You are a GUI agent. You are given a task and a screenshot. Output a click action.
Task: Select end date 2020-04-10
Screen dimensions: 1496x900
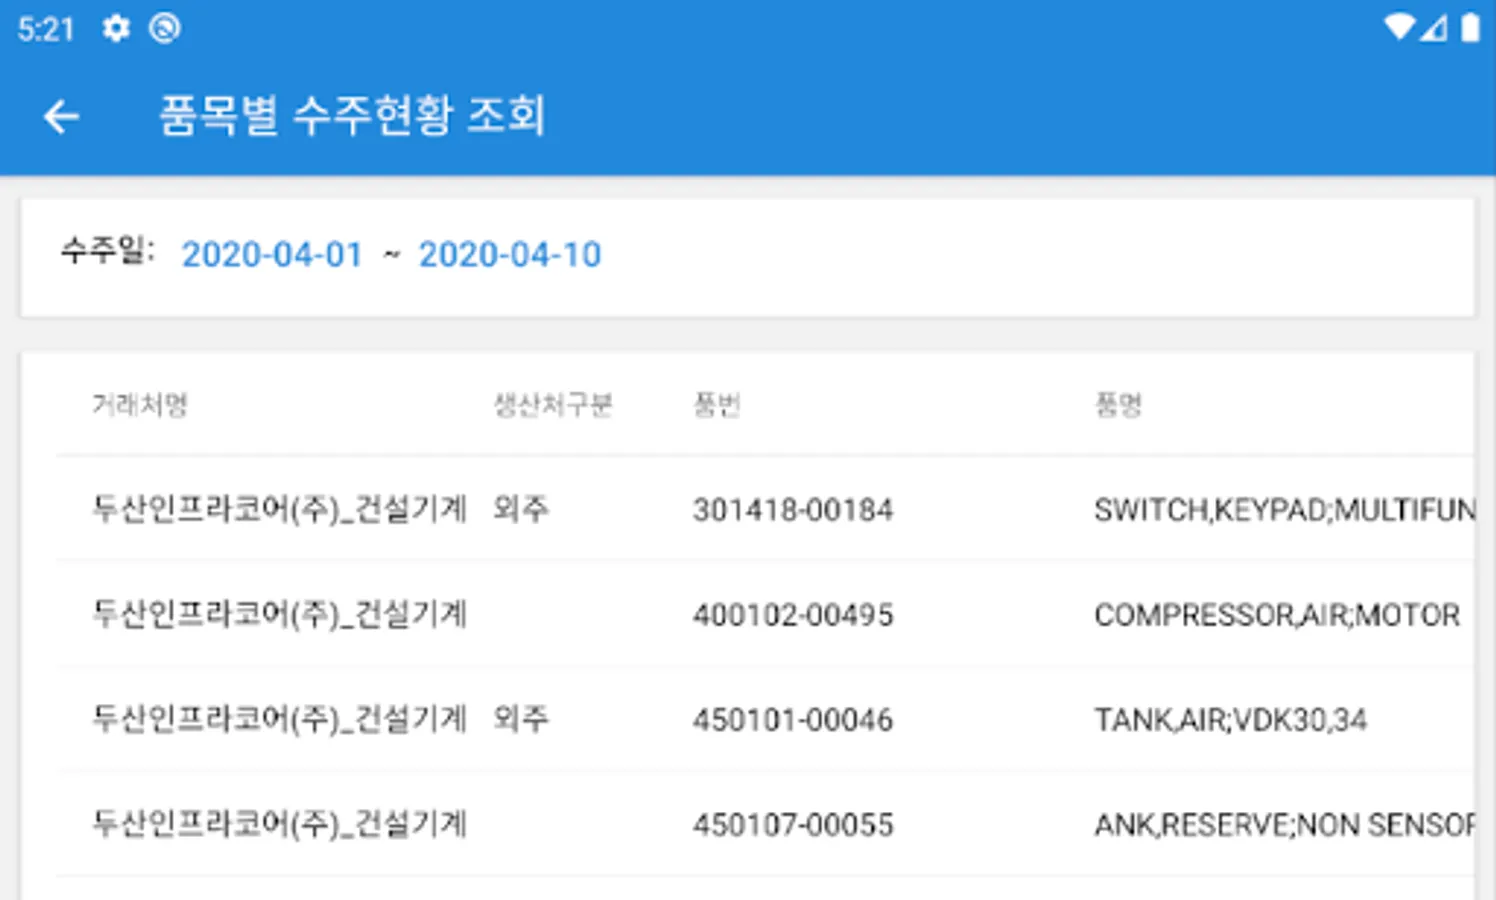(x=510, y=255)
